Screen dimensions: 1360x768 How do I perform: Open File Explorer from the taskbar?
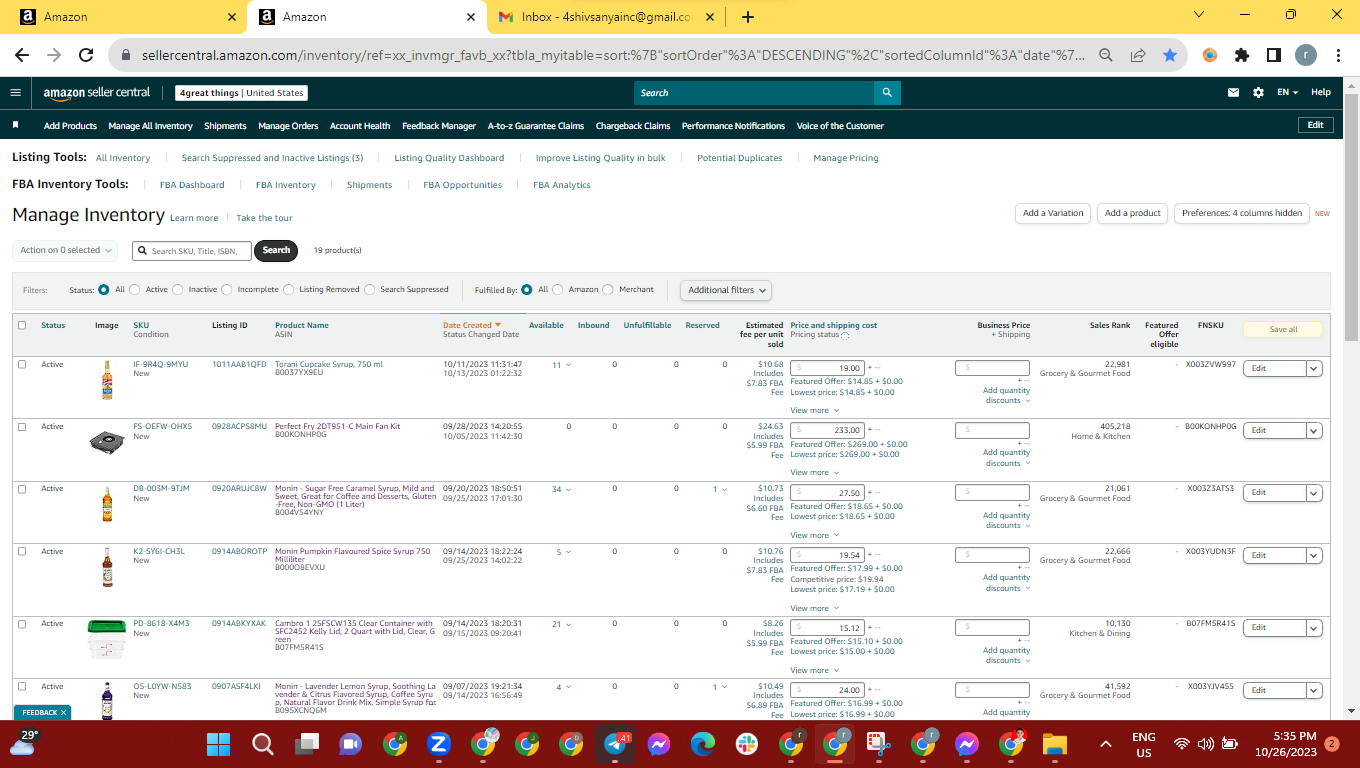tap(1054, 744)
